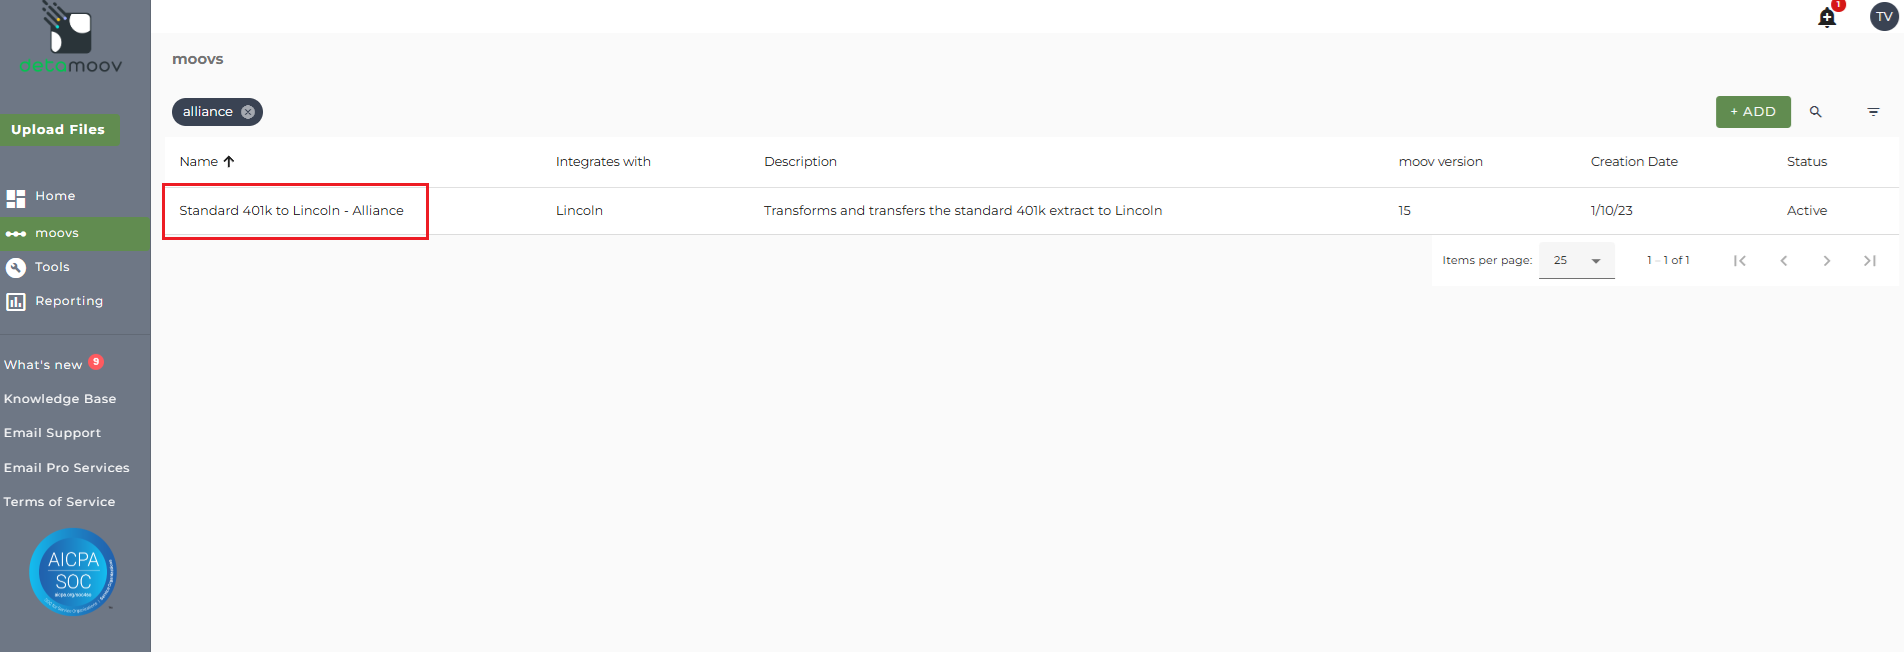Open What's new link
1904x652 pixels.
pos(43,365)
